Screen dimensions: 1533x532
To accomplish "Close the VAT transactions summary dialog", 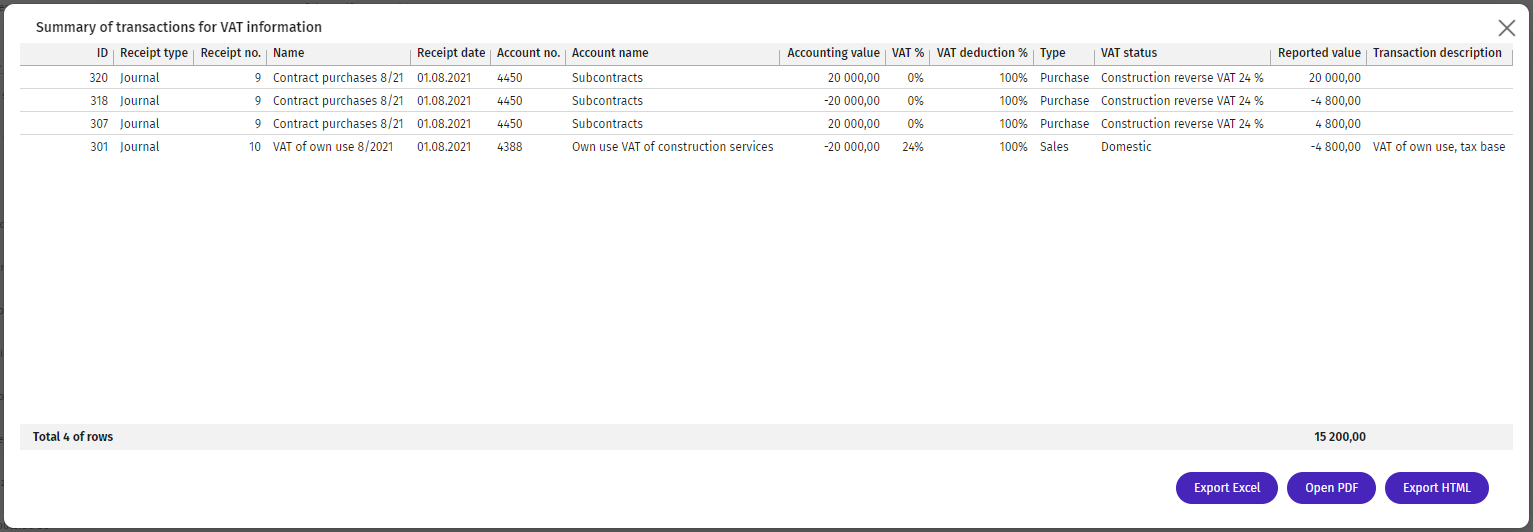I will (1506, 28).
